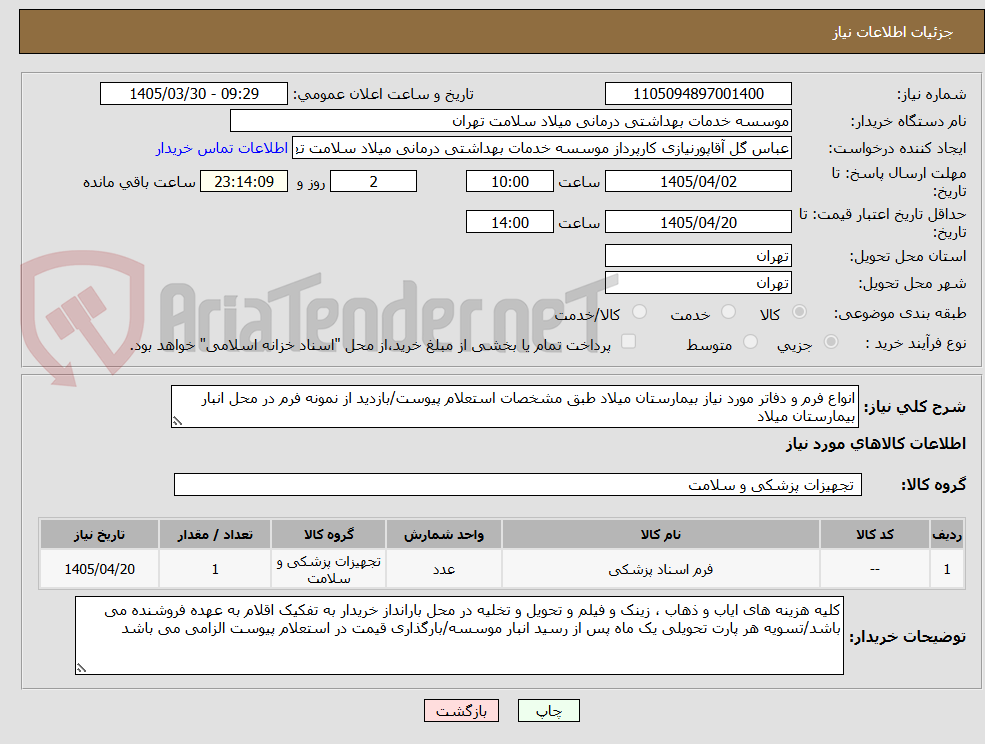Click the price validity time 14:00 field

tap(509, 222)
